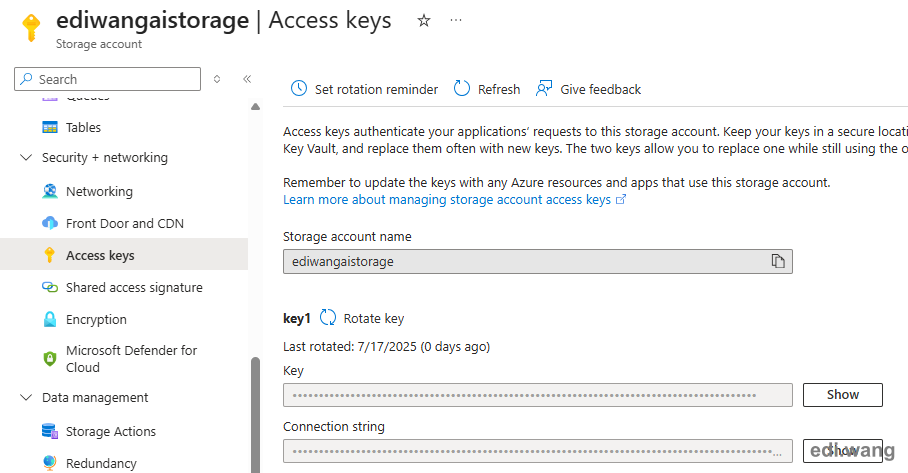Viewport: 908px width, 473px height.
Task: Click the circular Refresh arrow icon
Action: coord(462,89)
